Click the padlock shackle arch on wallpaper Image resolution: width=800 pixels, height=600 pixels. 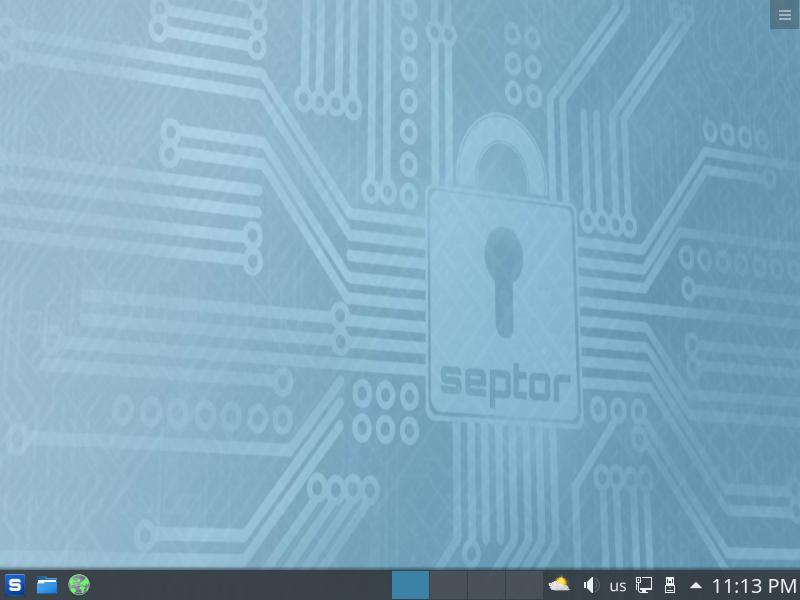click(x=504, y=140)
